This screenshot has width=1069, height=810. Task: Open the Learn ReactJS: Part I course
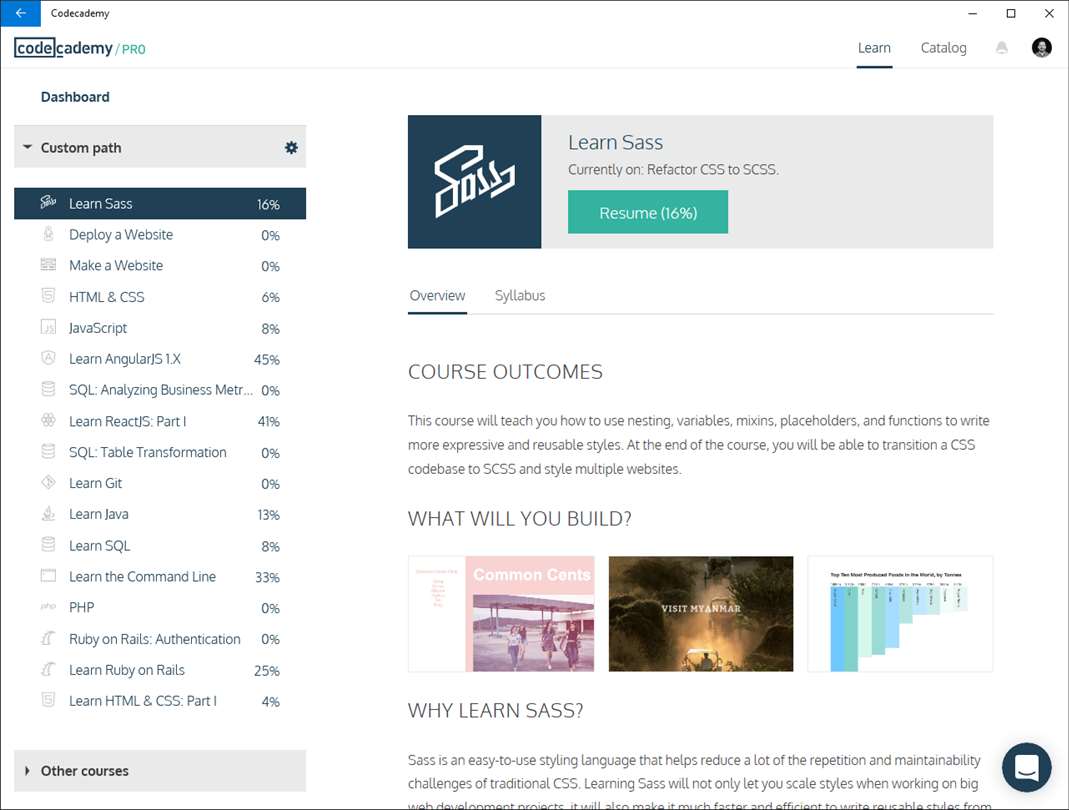tap(160, 421)
